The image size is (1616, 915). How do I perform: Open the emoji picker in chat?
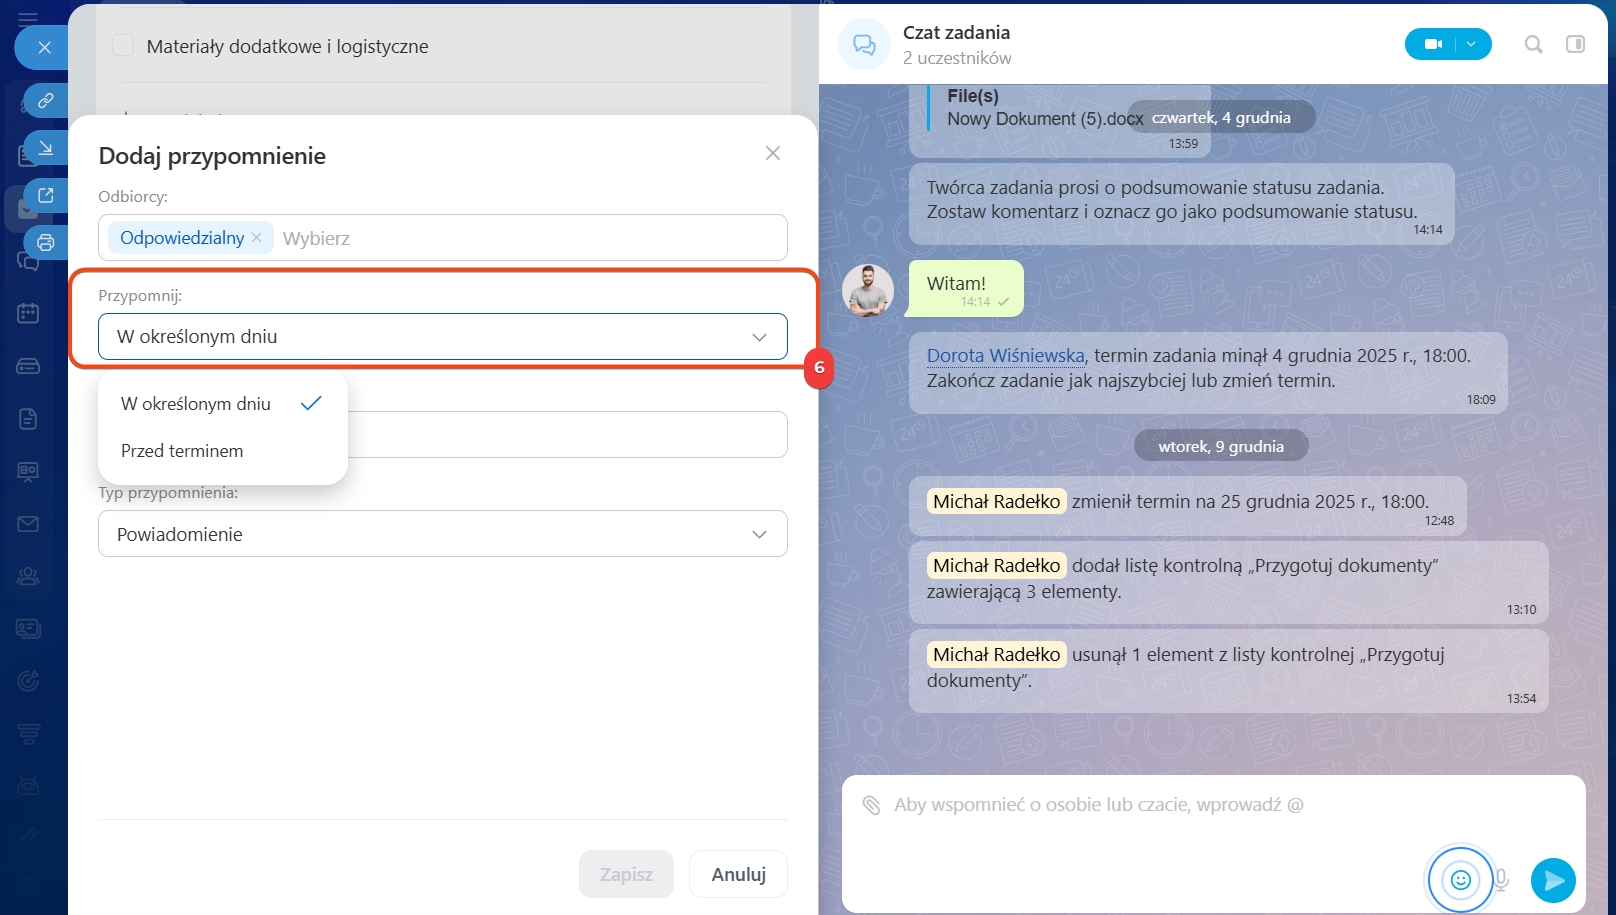(x=1460, y=880)
